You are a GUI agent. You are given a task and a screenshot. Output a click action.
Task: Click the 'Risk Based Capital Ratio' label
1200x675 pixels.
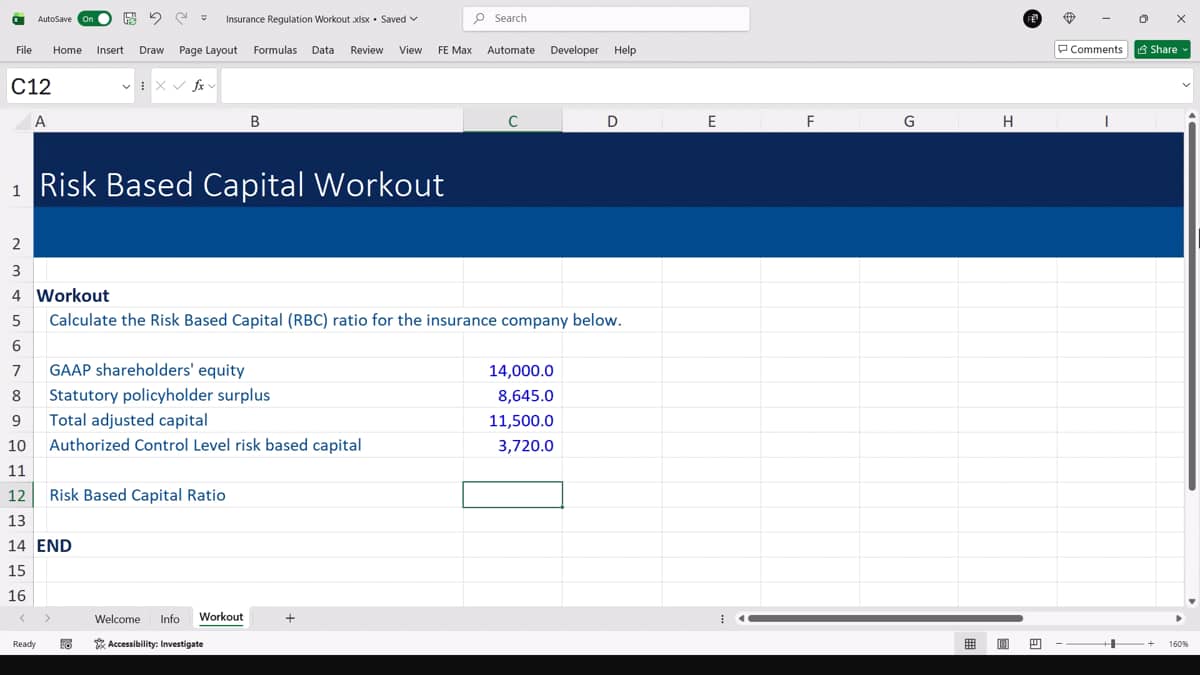(137, 495)
